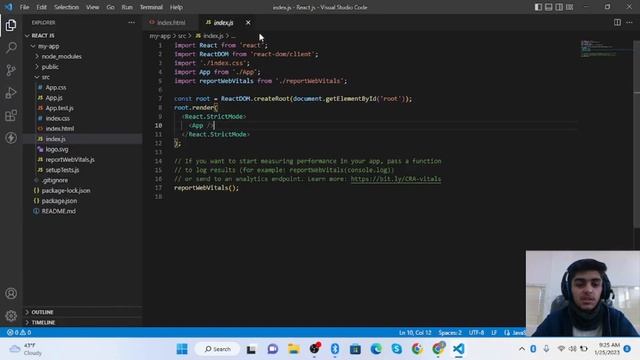Open the Edit menu

coord(41,7)
